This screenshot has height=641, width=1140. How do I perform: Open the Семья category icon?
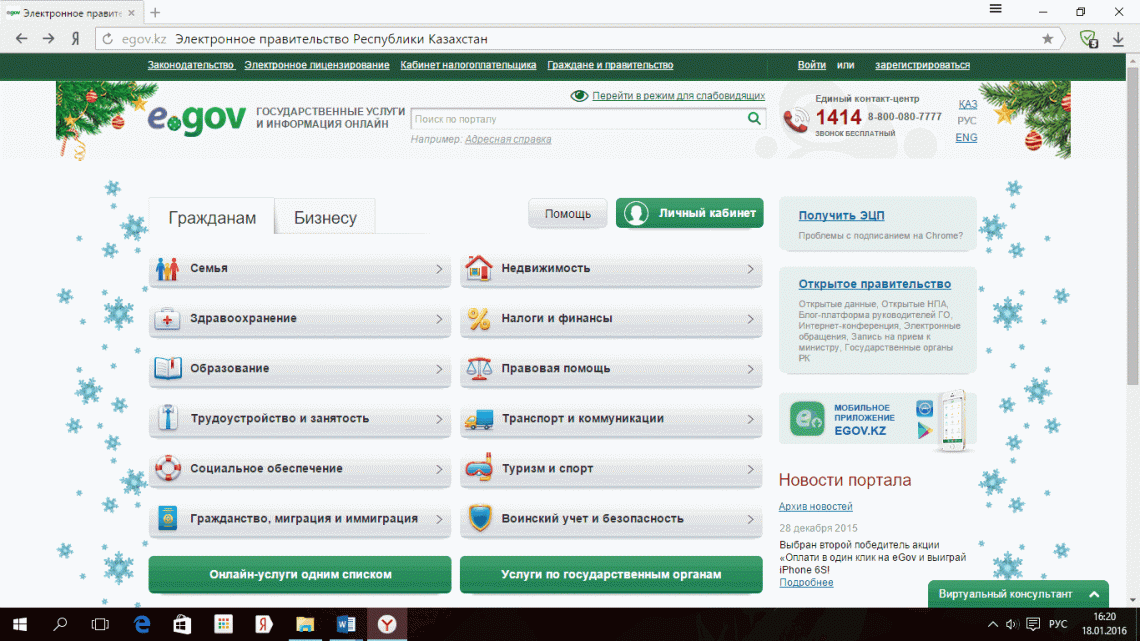click(x=166, y=268)
